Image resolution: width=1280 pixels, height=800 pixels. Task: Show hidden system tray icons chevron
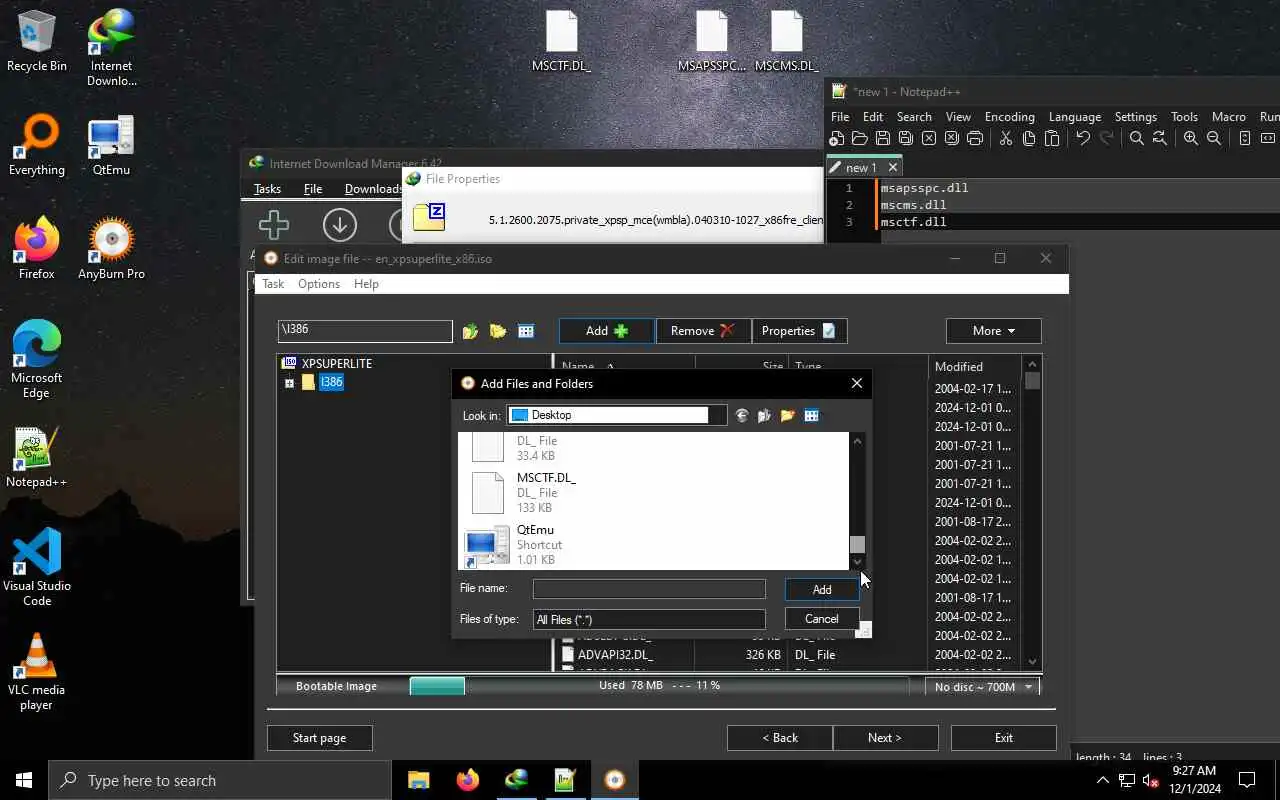click(x=1103, y=780)
